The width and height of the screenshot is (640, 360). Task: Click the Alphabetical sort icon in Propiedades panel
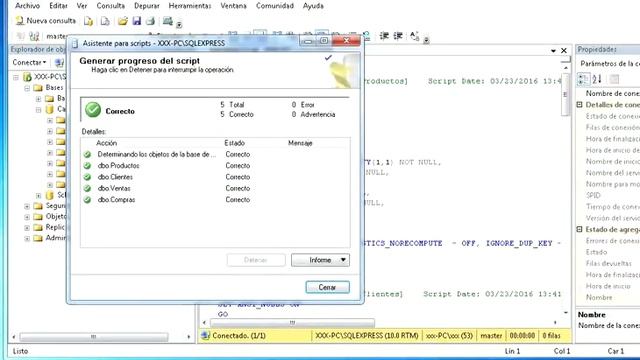(597, 79)
